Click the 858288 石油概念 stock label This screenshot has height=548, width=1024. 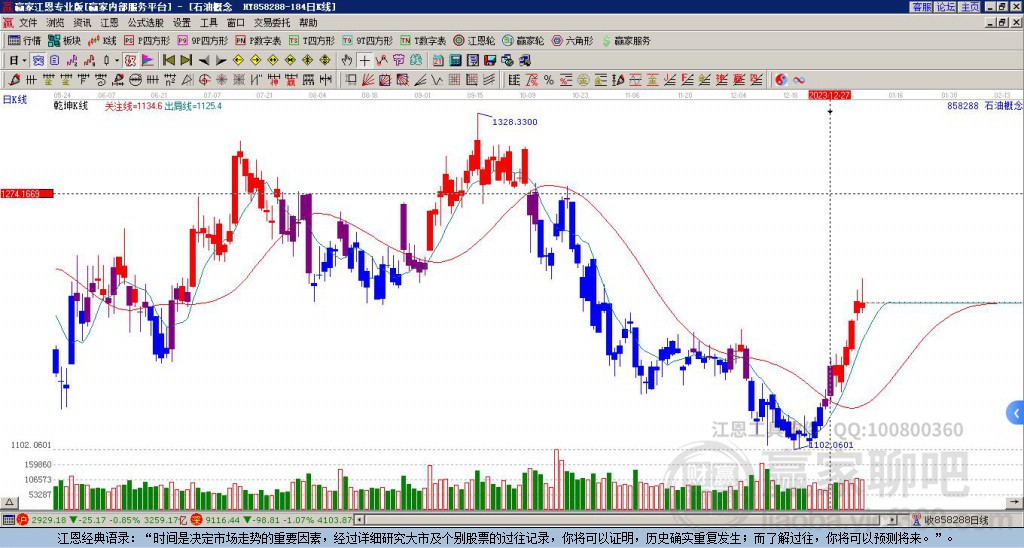coord(985,106)
